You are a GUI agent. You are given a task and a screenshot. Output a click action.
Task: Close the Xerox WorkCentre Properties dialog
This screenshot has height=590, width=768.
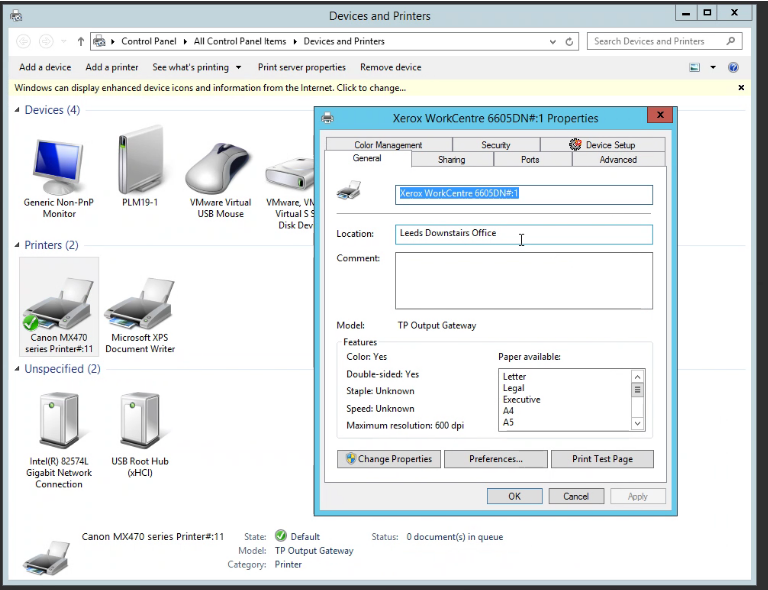[660, 115]
